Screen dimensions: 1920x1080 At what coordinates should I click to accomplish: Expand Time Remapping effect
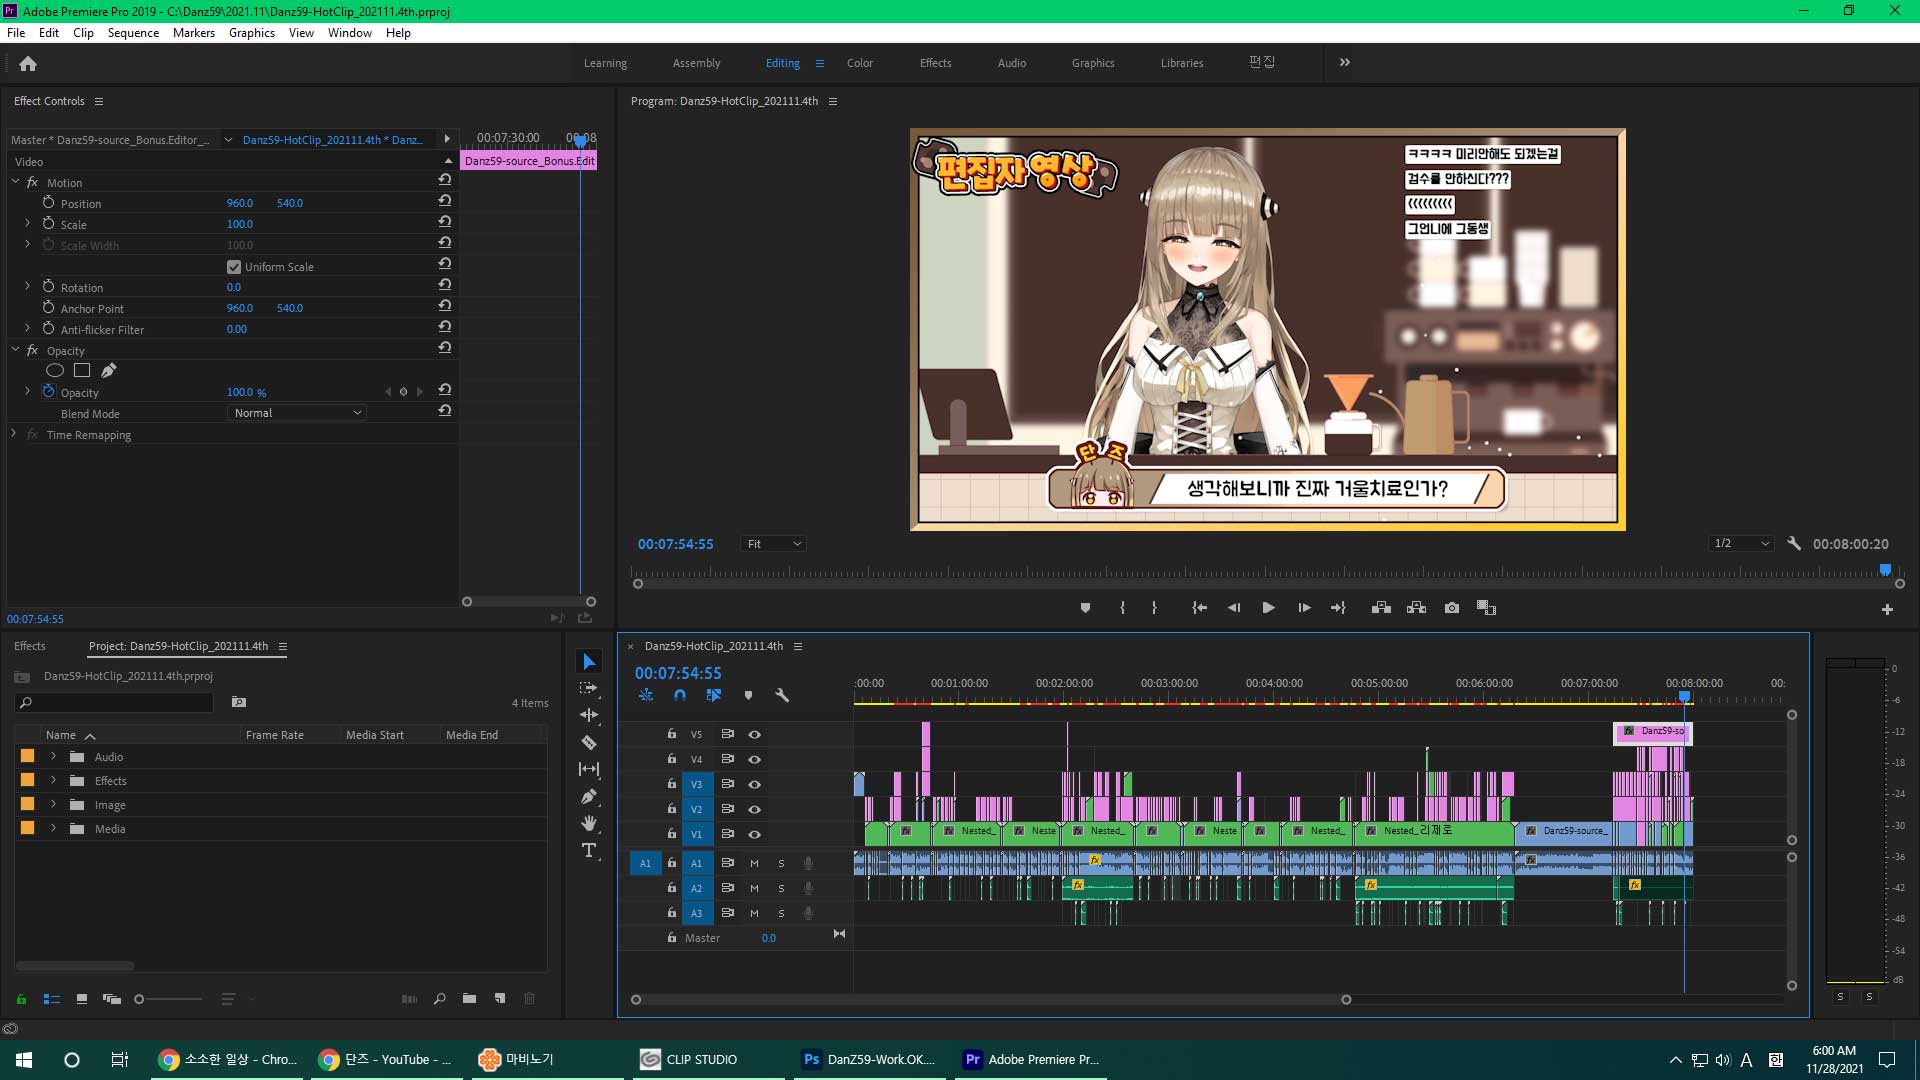pos(14,434)
